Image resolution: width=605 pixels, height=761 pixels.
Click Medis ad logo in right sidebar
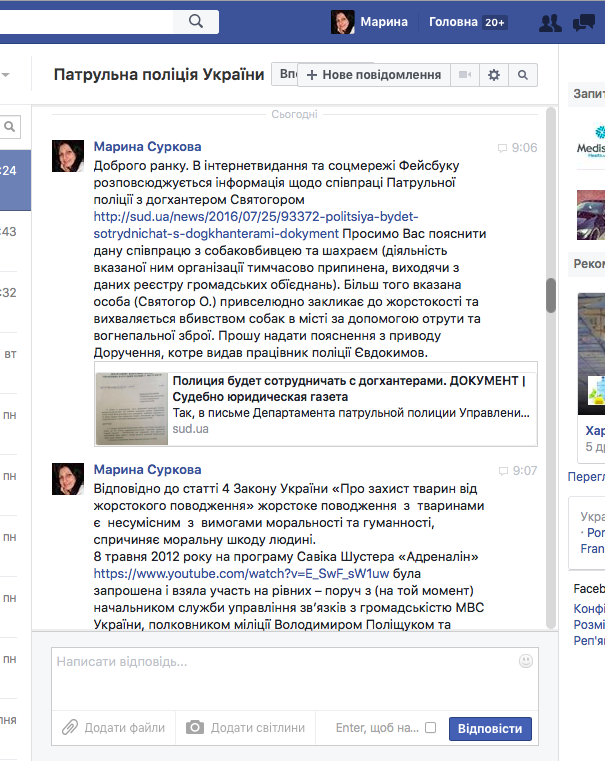click(591, 142)
